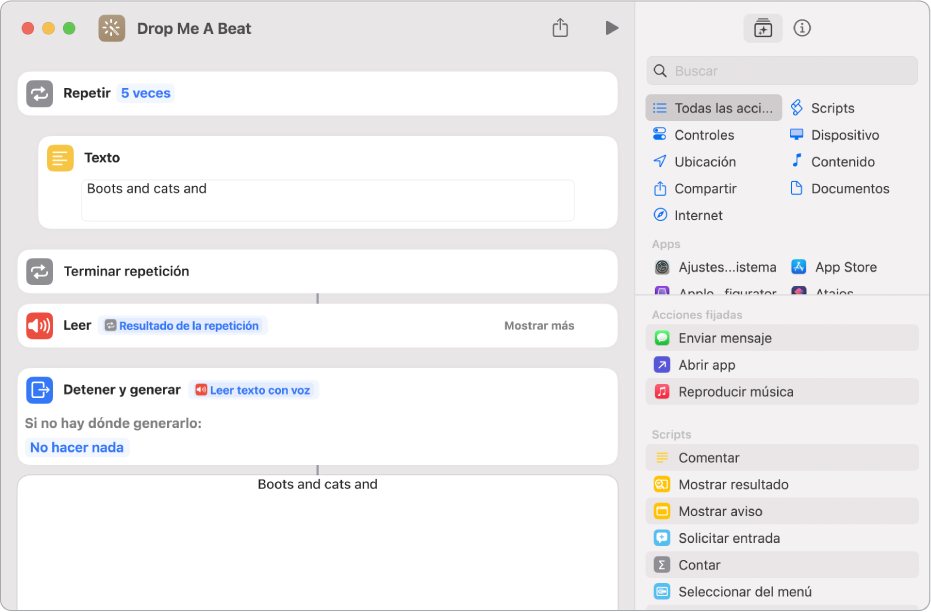Image resolution: width=931 pixels, height=612 pixels.
Task: Click the Detener y generar exit icon
Action: click(40, 390)
